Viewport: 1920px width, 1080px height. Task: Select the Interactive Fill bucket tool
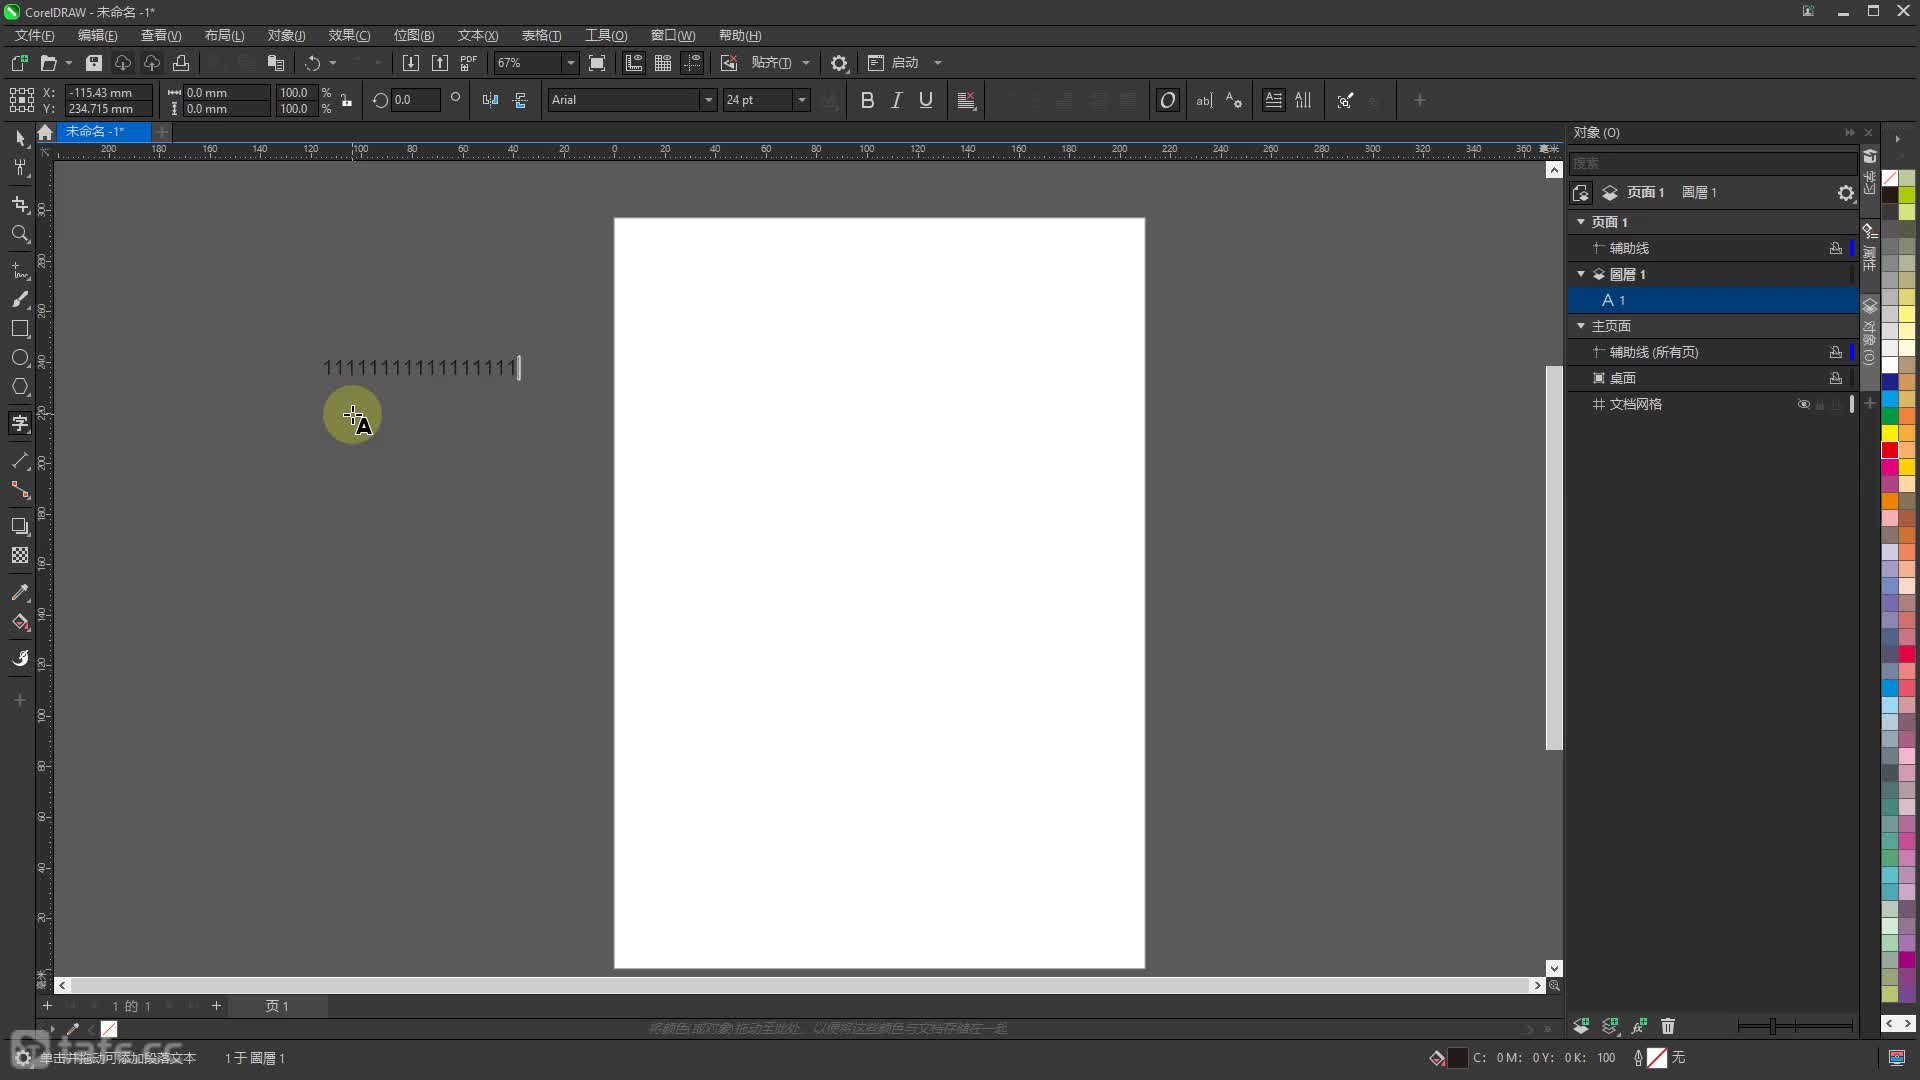coord(20,622)
